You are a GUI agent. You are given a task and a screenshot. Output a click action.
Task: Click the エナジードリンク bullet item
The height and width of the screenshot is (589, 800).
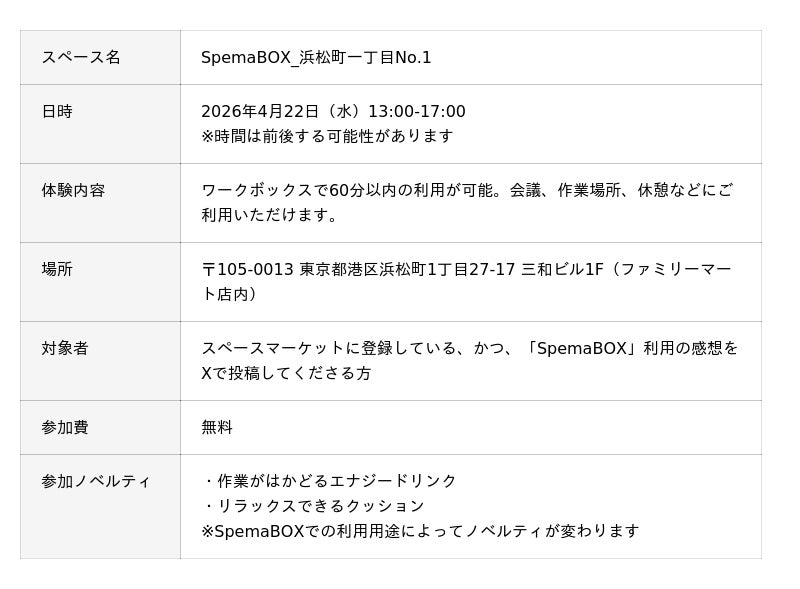point(329,481)
